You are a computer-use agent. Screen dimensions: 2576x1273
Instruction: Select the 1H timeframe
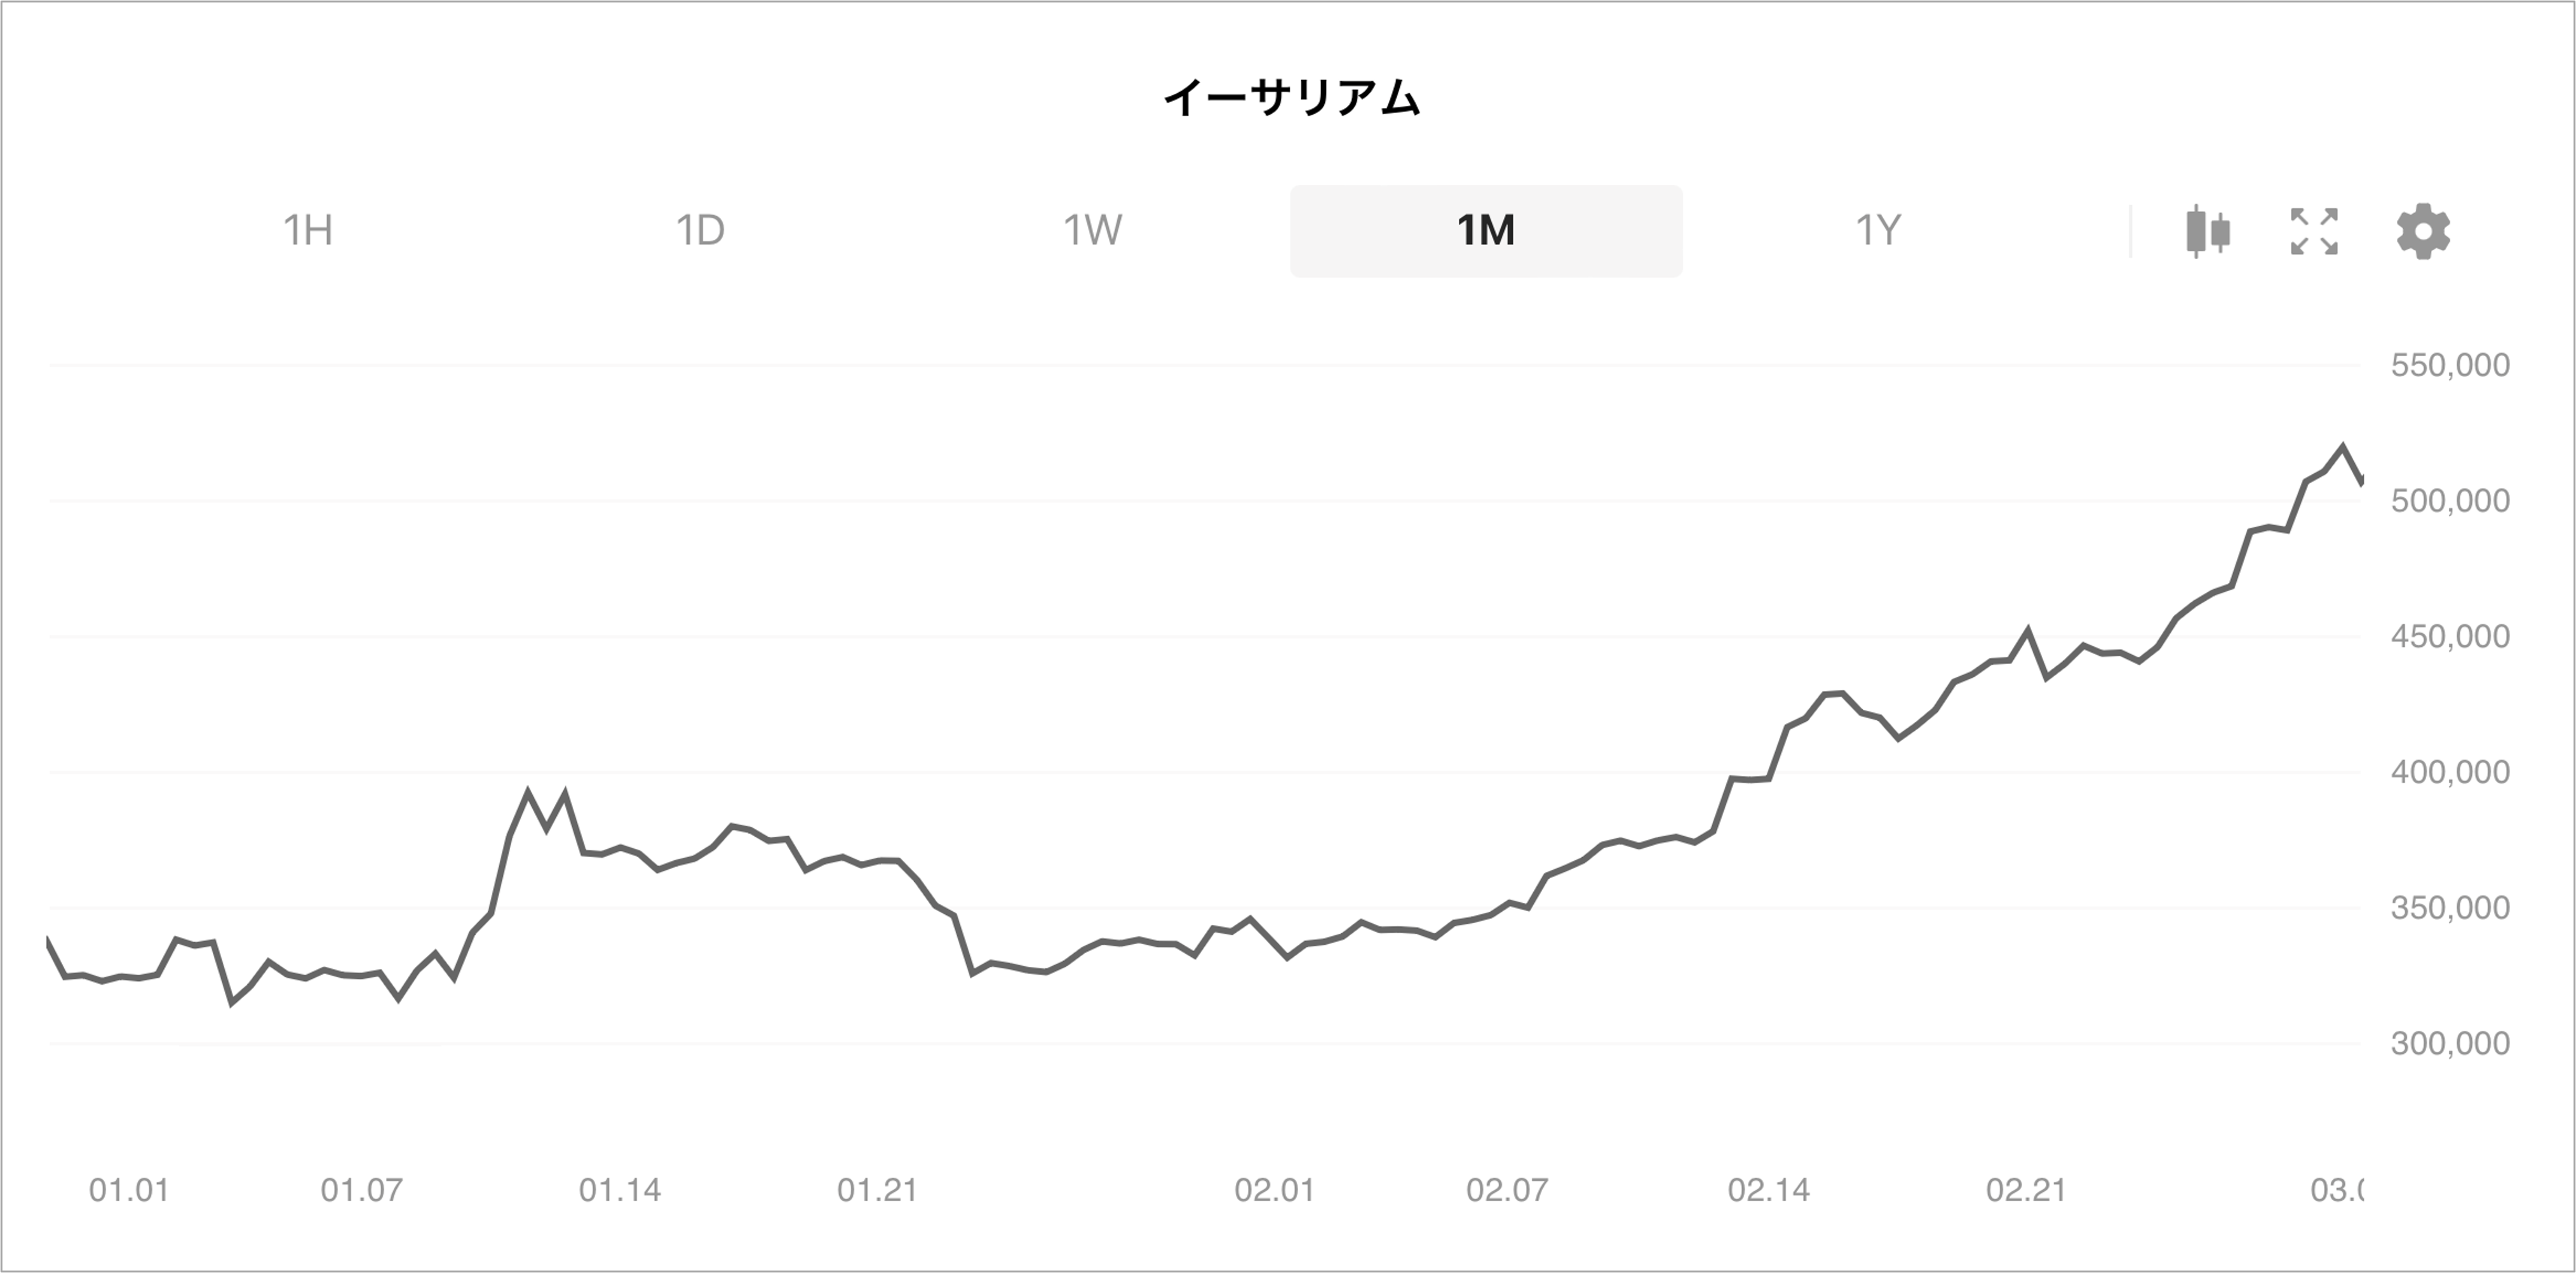coord(309,231)
